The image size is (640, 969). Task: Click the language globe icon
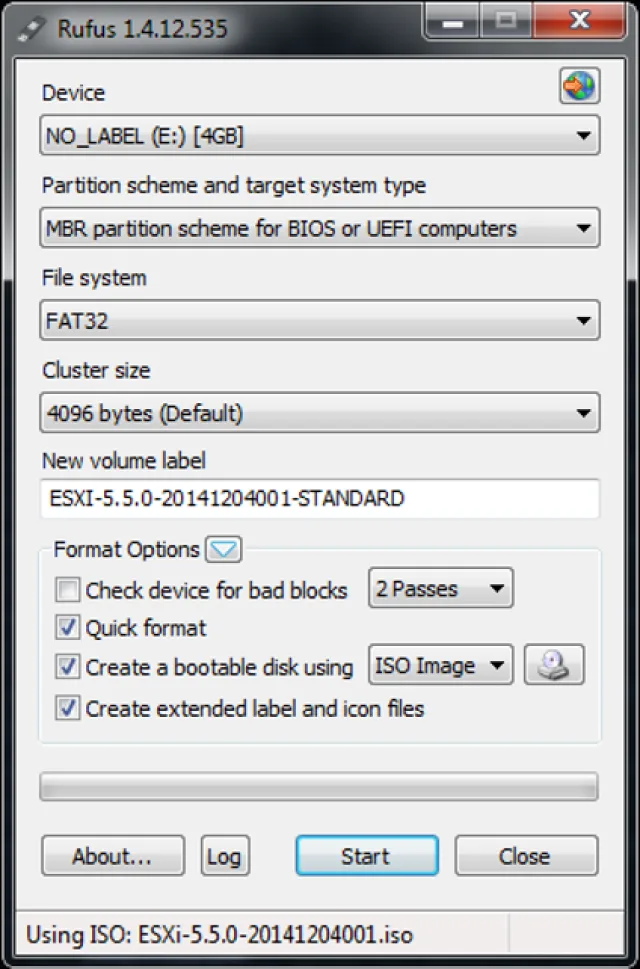click(579, 87)
